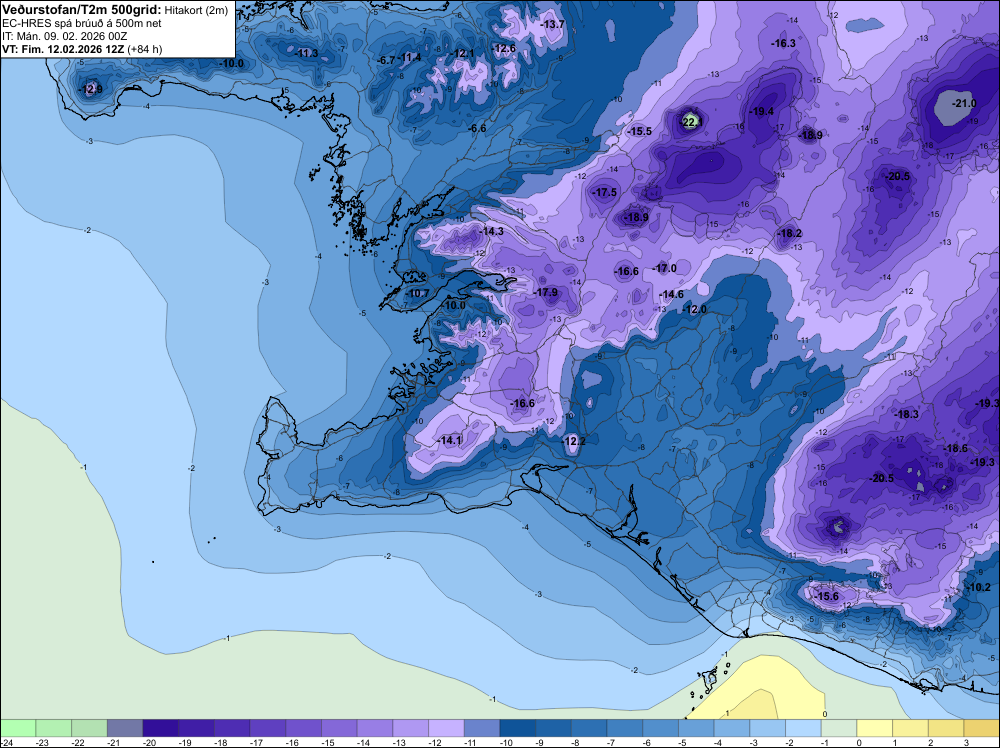Image resolution: width=1000 pixels, height=748 pixels.
Task: Click the -12.0 temperature value
Action: coord(694,309)
